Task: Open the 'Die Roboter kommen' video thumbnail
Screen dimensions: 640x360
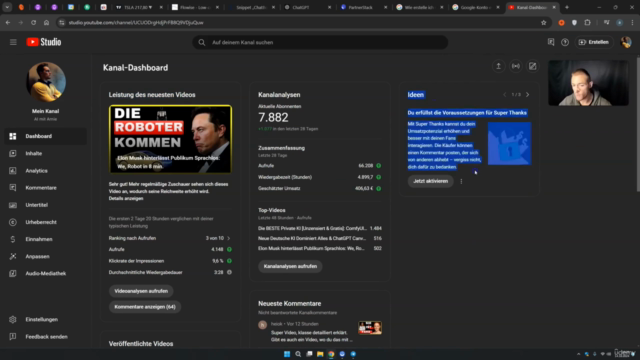Action: click(170, 139)
